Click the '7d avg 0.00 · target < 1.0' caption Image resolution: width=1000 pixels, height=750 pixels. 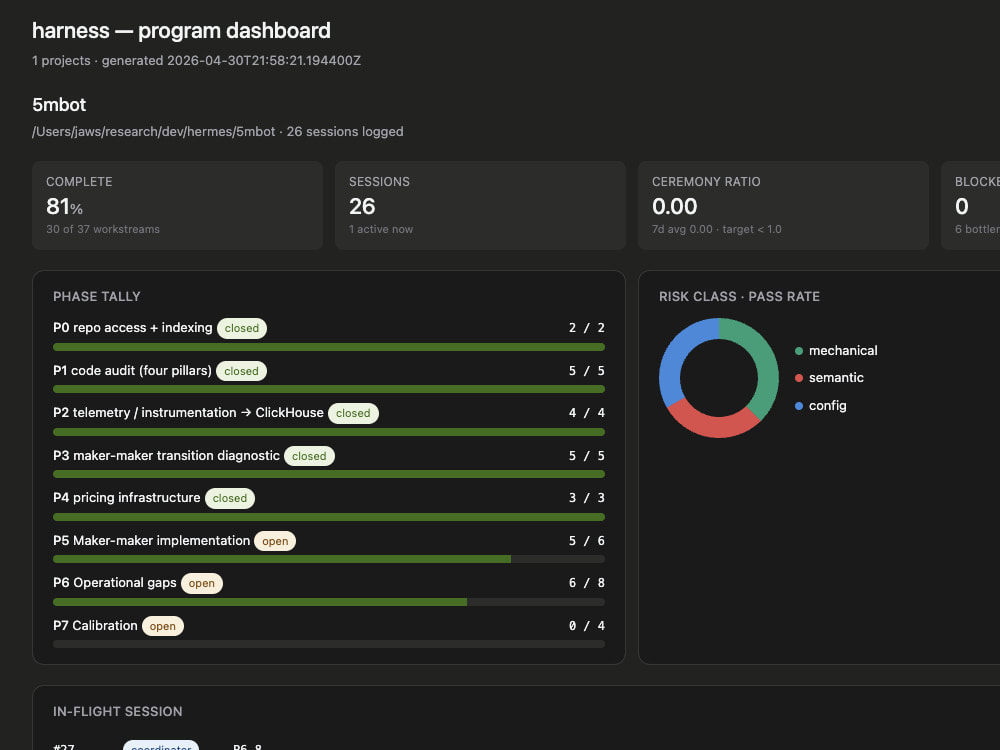716,229
